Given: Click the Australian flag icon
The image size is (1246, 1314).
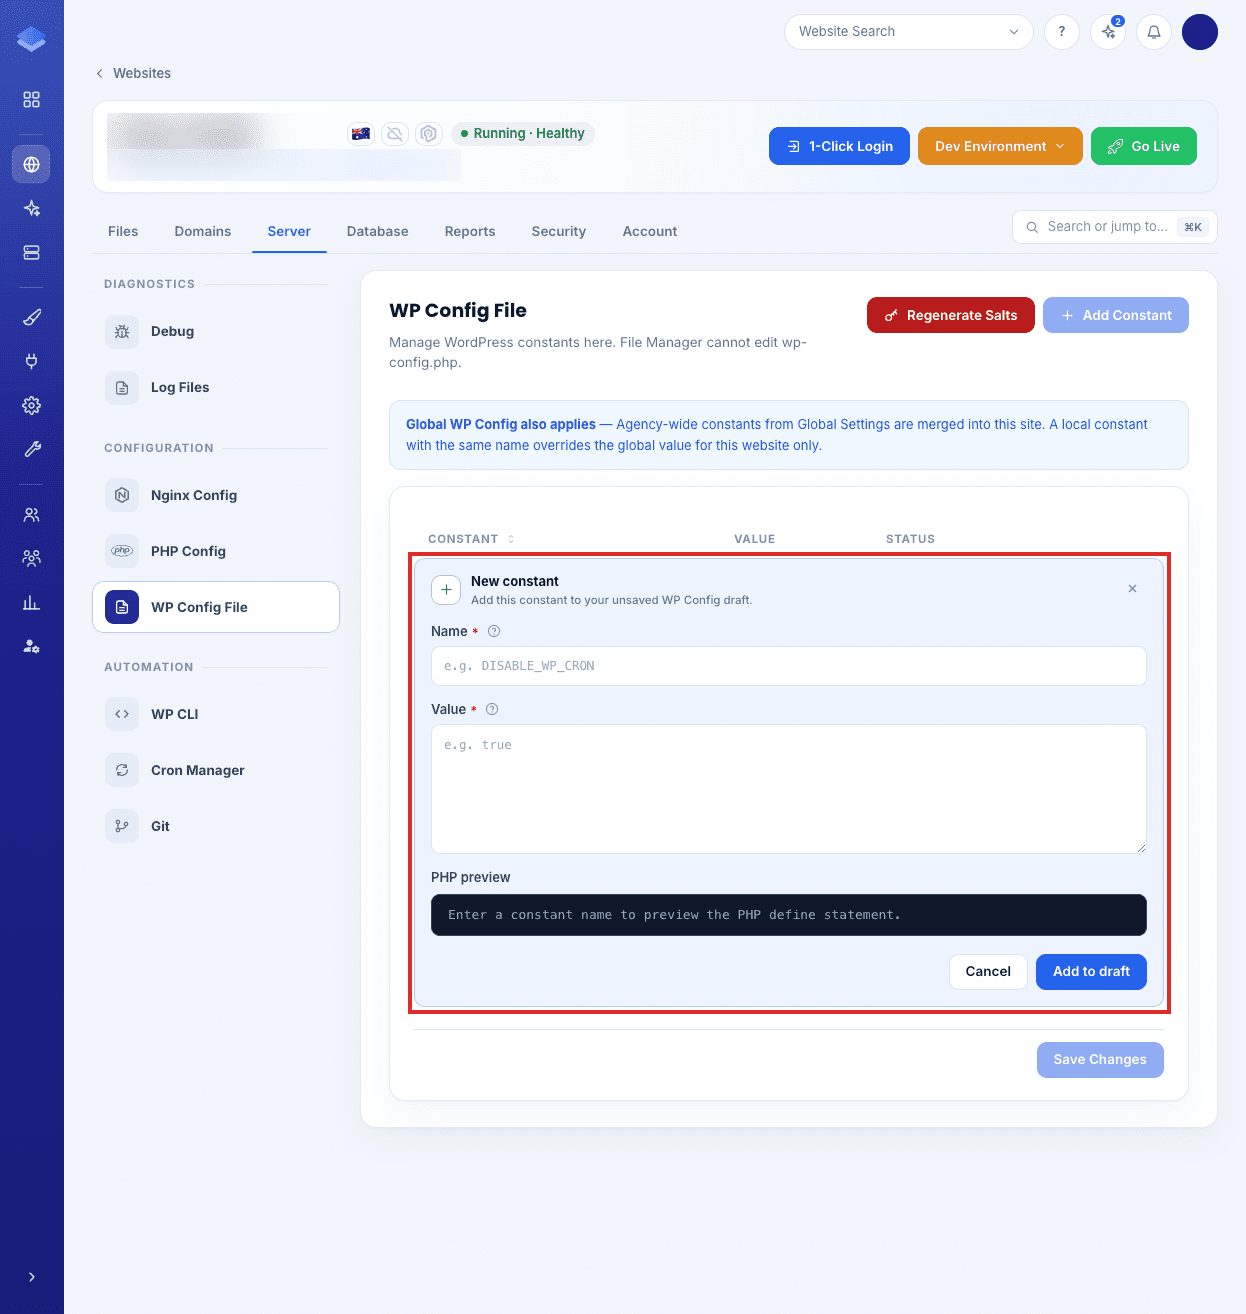Looking at the screenshot, I should tap(361, 134).
